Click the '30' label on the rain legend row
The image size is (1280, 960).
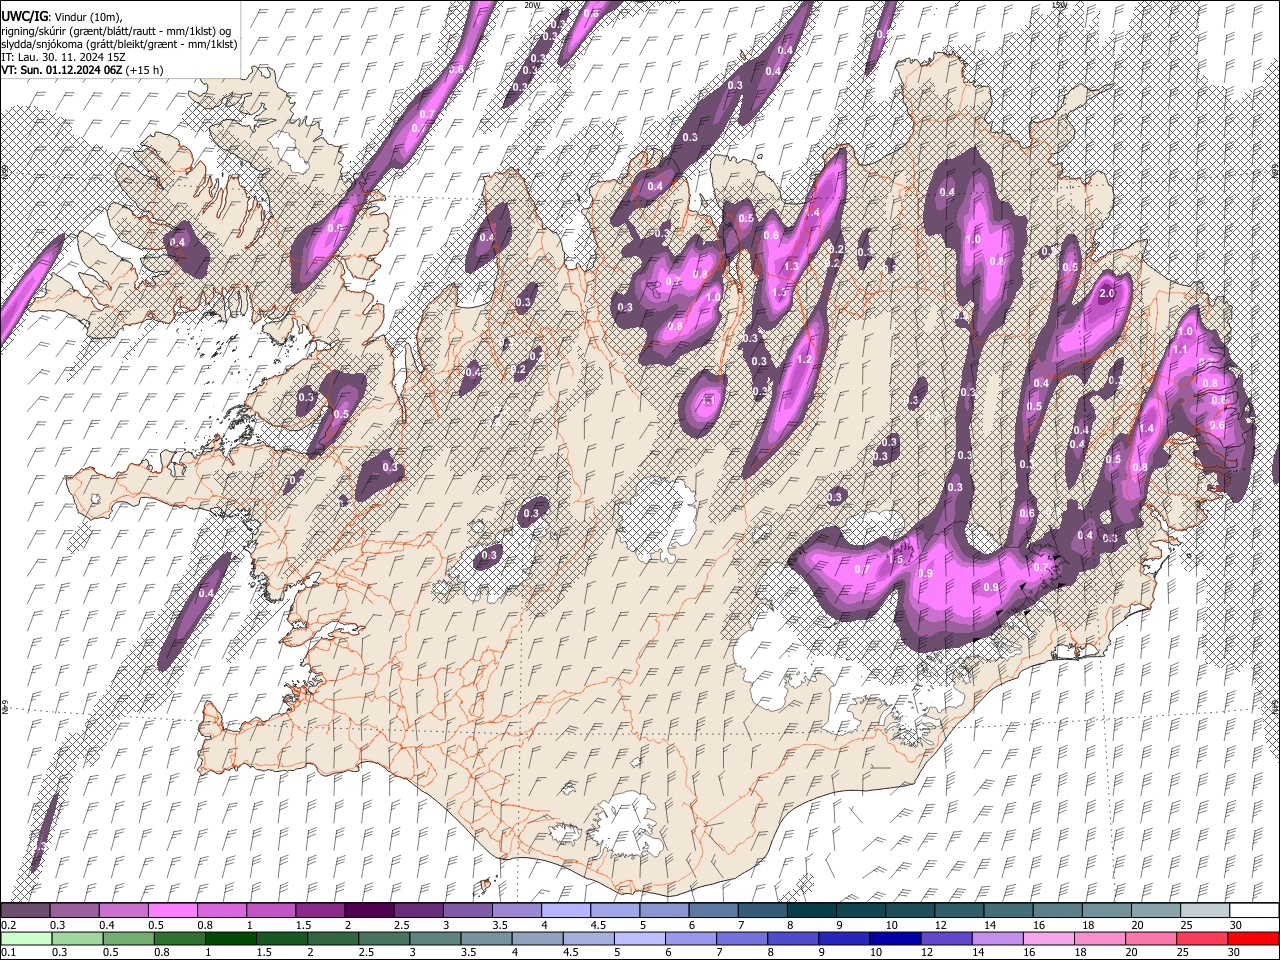1236,953
